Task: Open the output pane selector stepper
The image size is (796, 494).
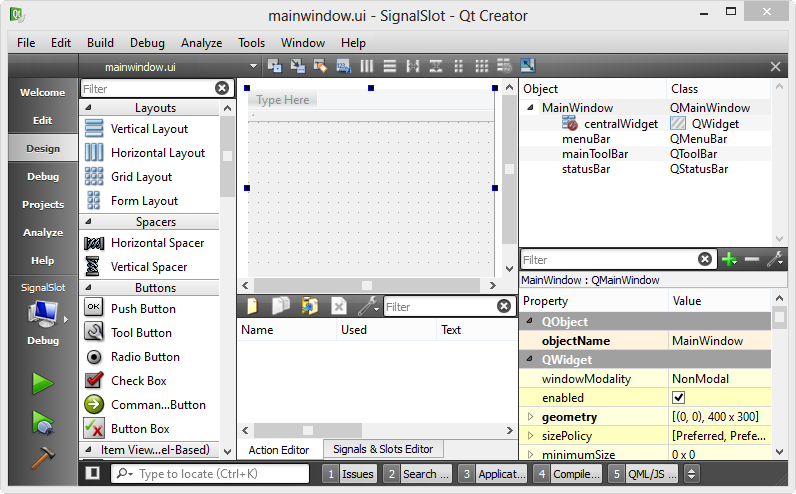Action: coord(691,474)
